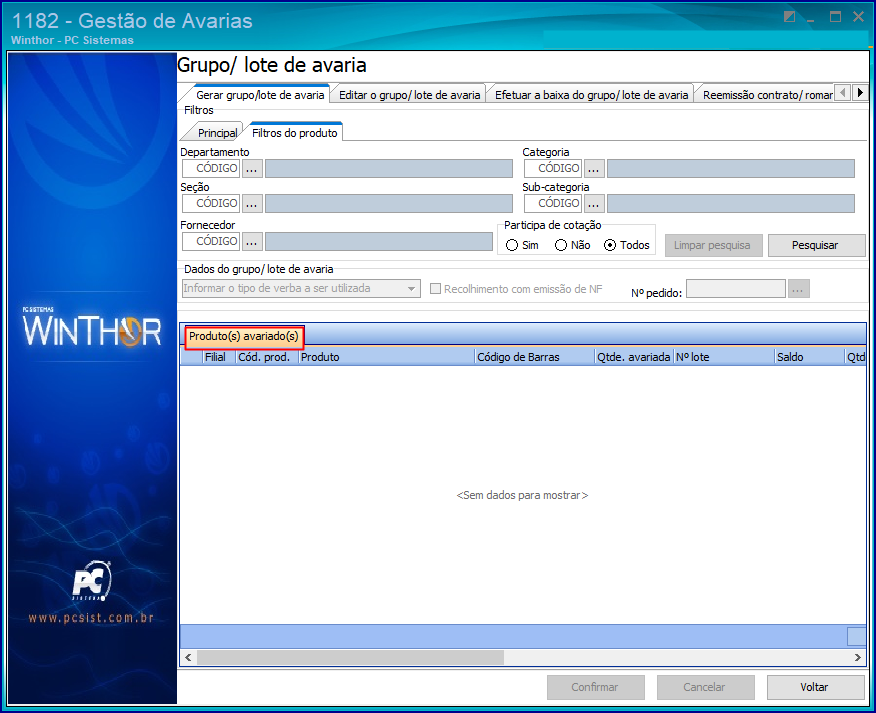Open Departamento lookup ellipsis button
Screen dimensions: 876x713
252,168
